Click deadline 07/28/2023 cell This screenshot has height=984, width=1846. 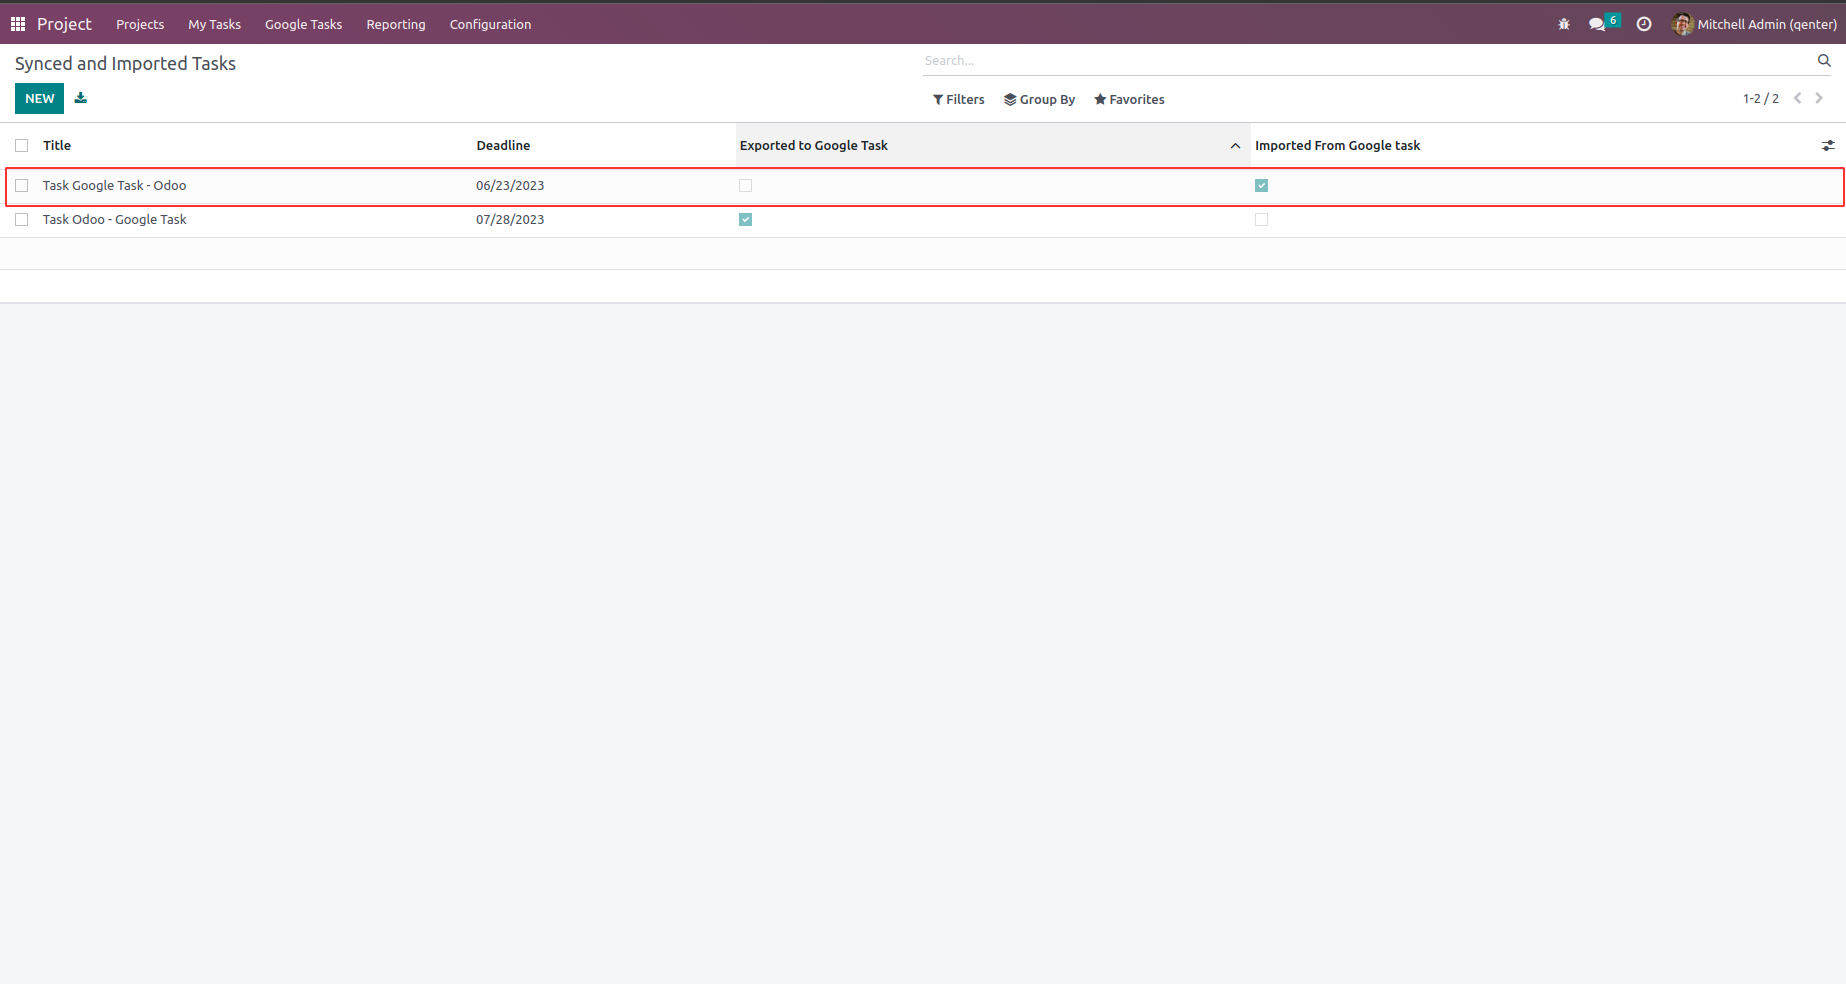click(x=510, y=220)
